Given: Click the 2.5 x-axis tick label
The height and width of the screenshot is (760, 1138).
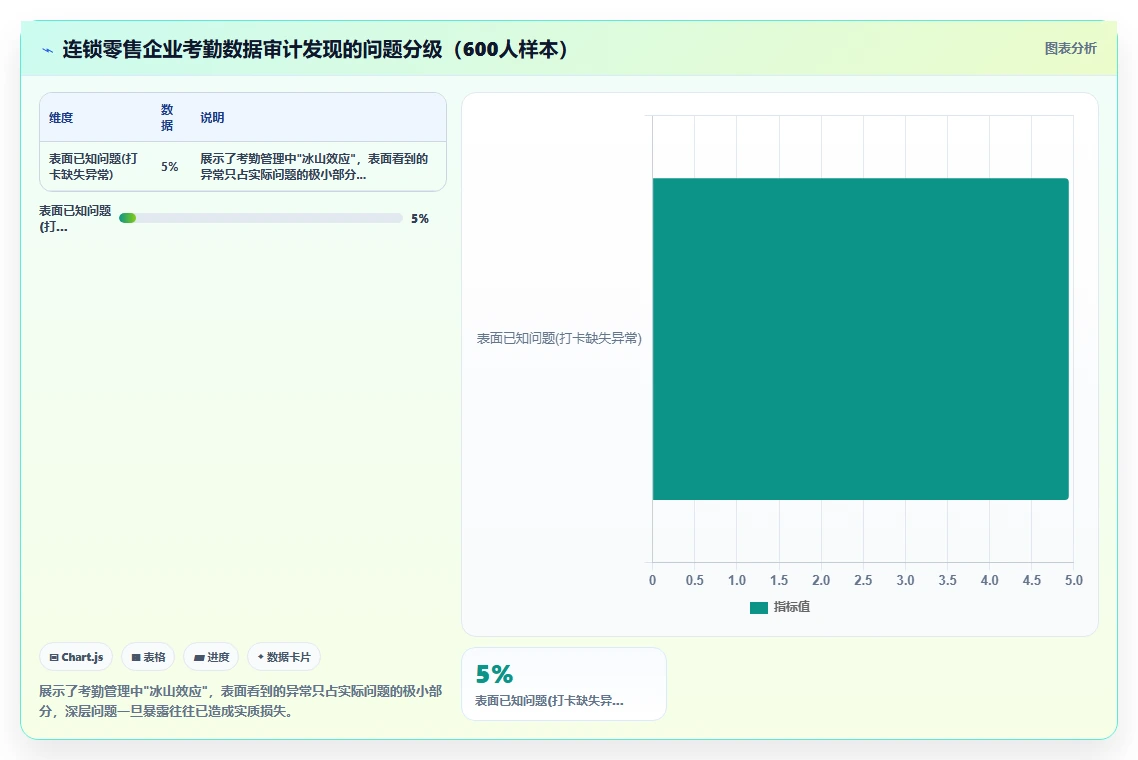Looking at the screenshot, I should click(863, 581).
